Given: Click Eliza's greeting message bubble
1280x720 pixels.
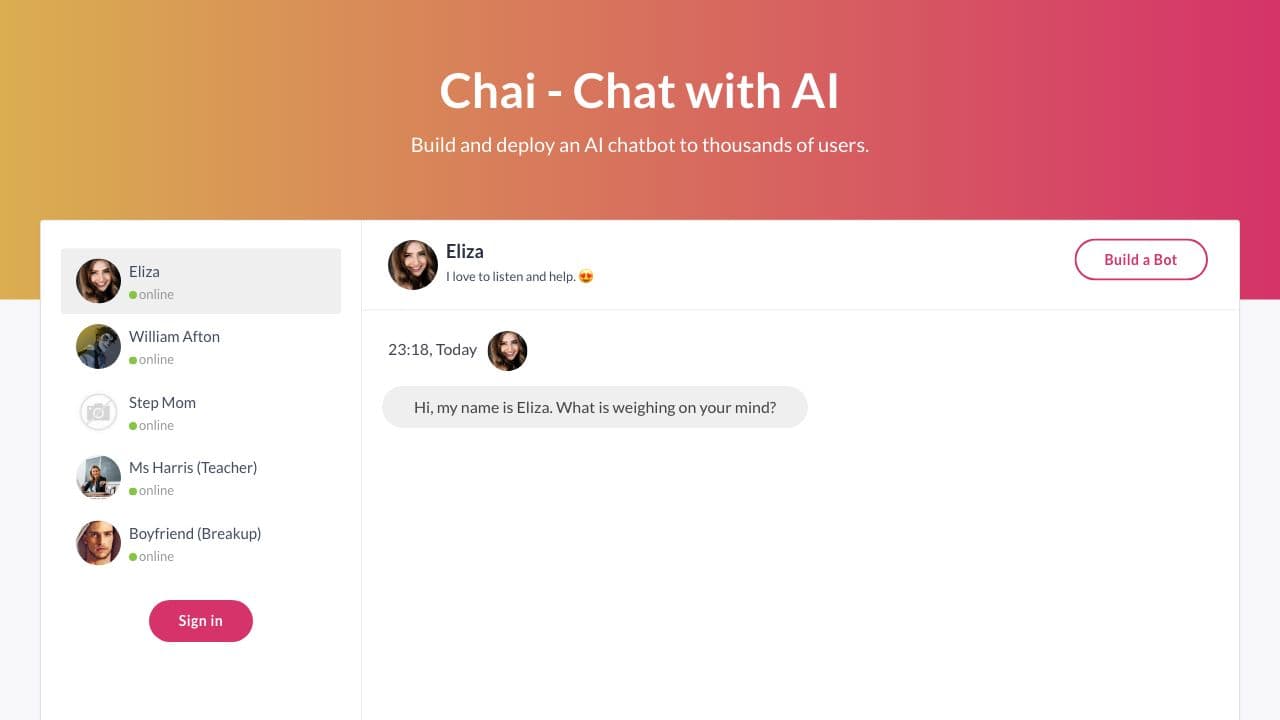Looking at the screenshot, I should 595,407.
